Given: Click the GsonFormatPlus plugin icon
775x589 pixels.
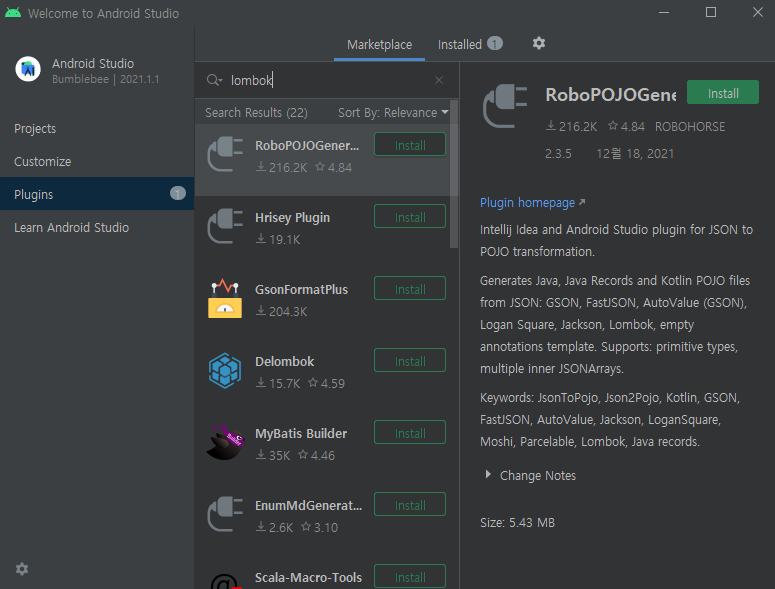Looking at the screenshot, I should 225,299.
